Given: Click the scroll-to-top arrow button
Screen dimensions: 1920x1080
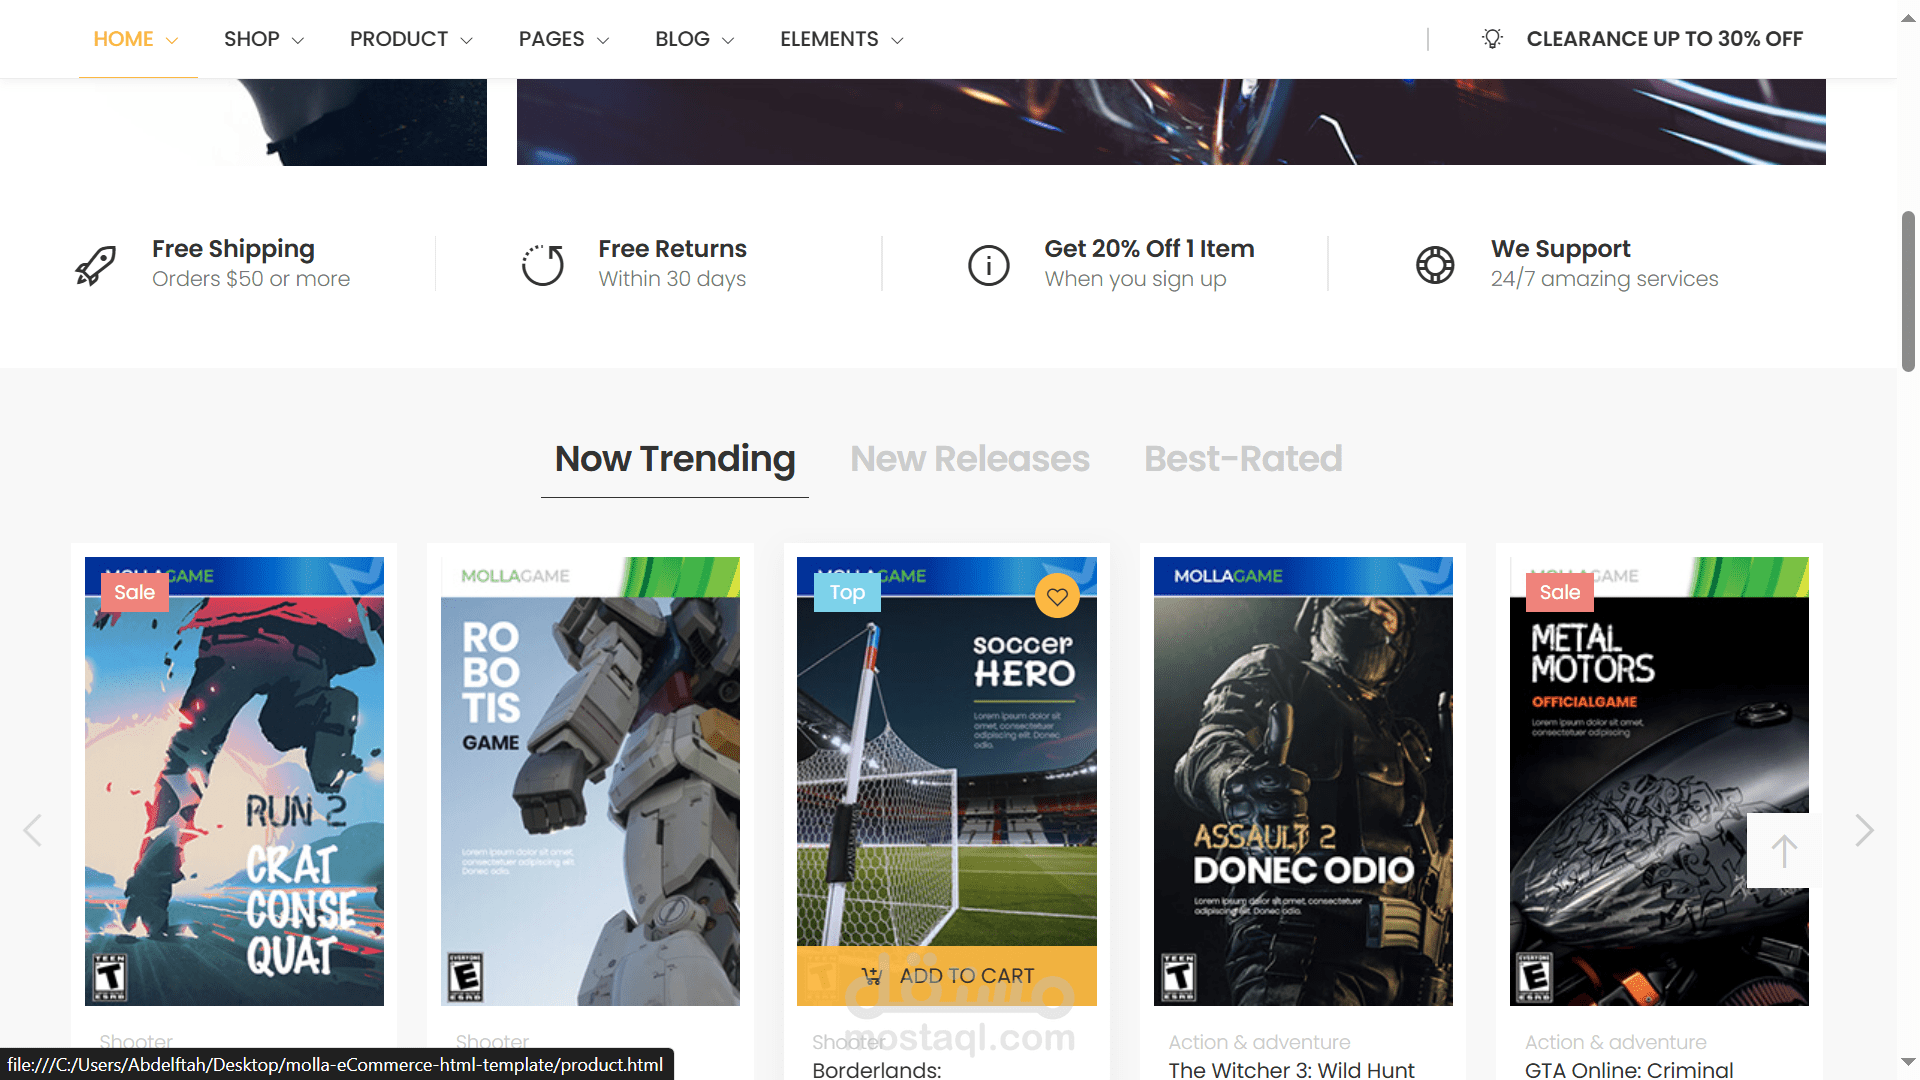Looking at the screenshot, I should 1784,851.
